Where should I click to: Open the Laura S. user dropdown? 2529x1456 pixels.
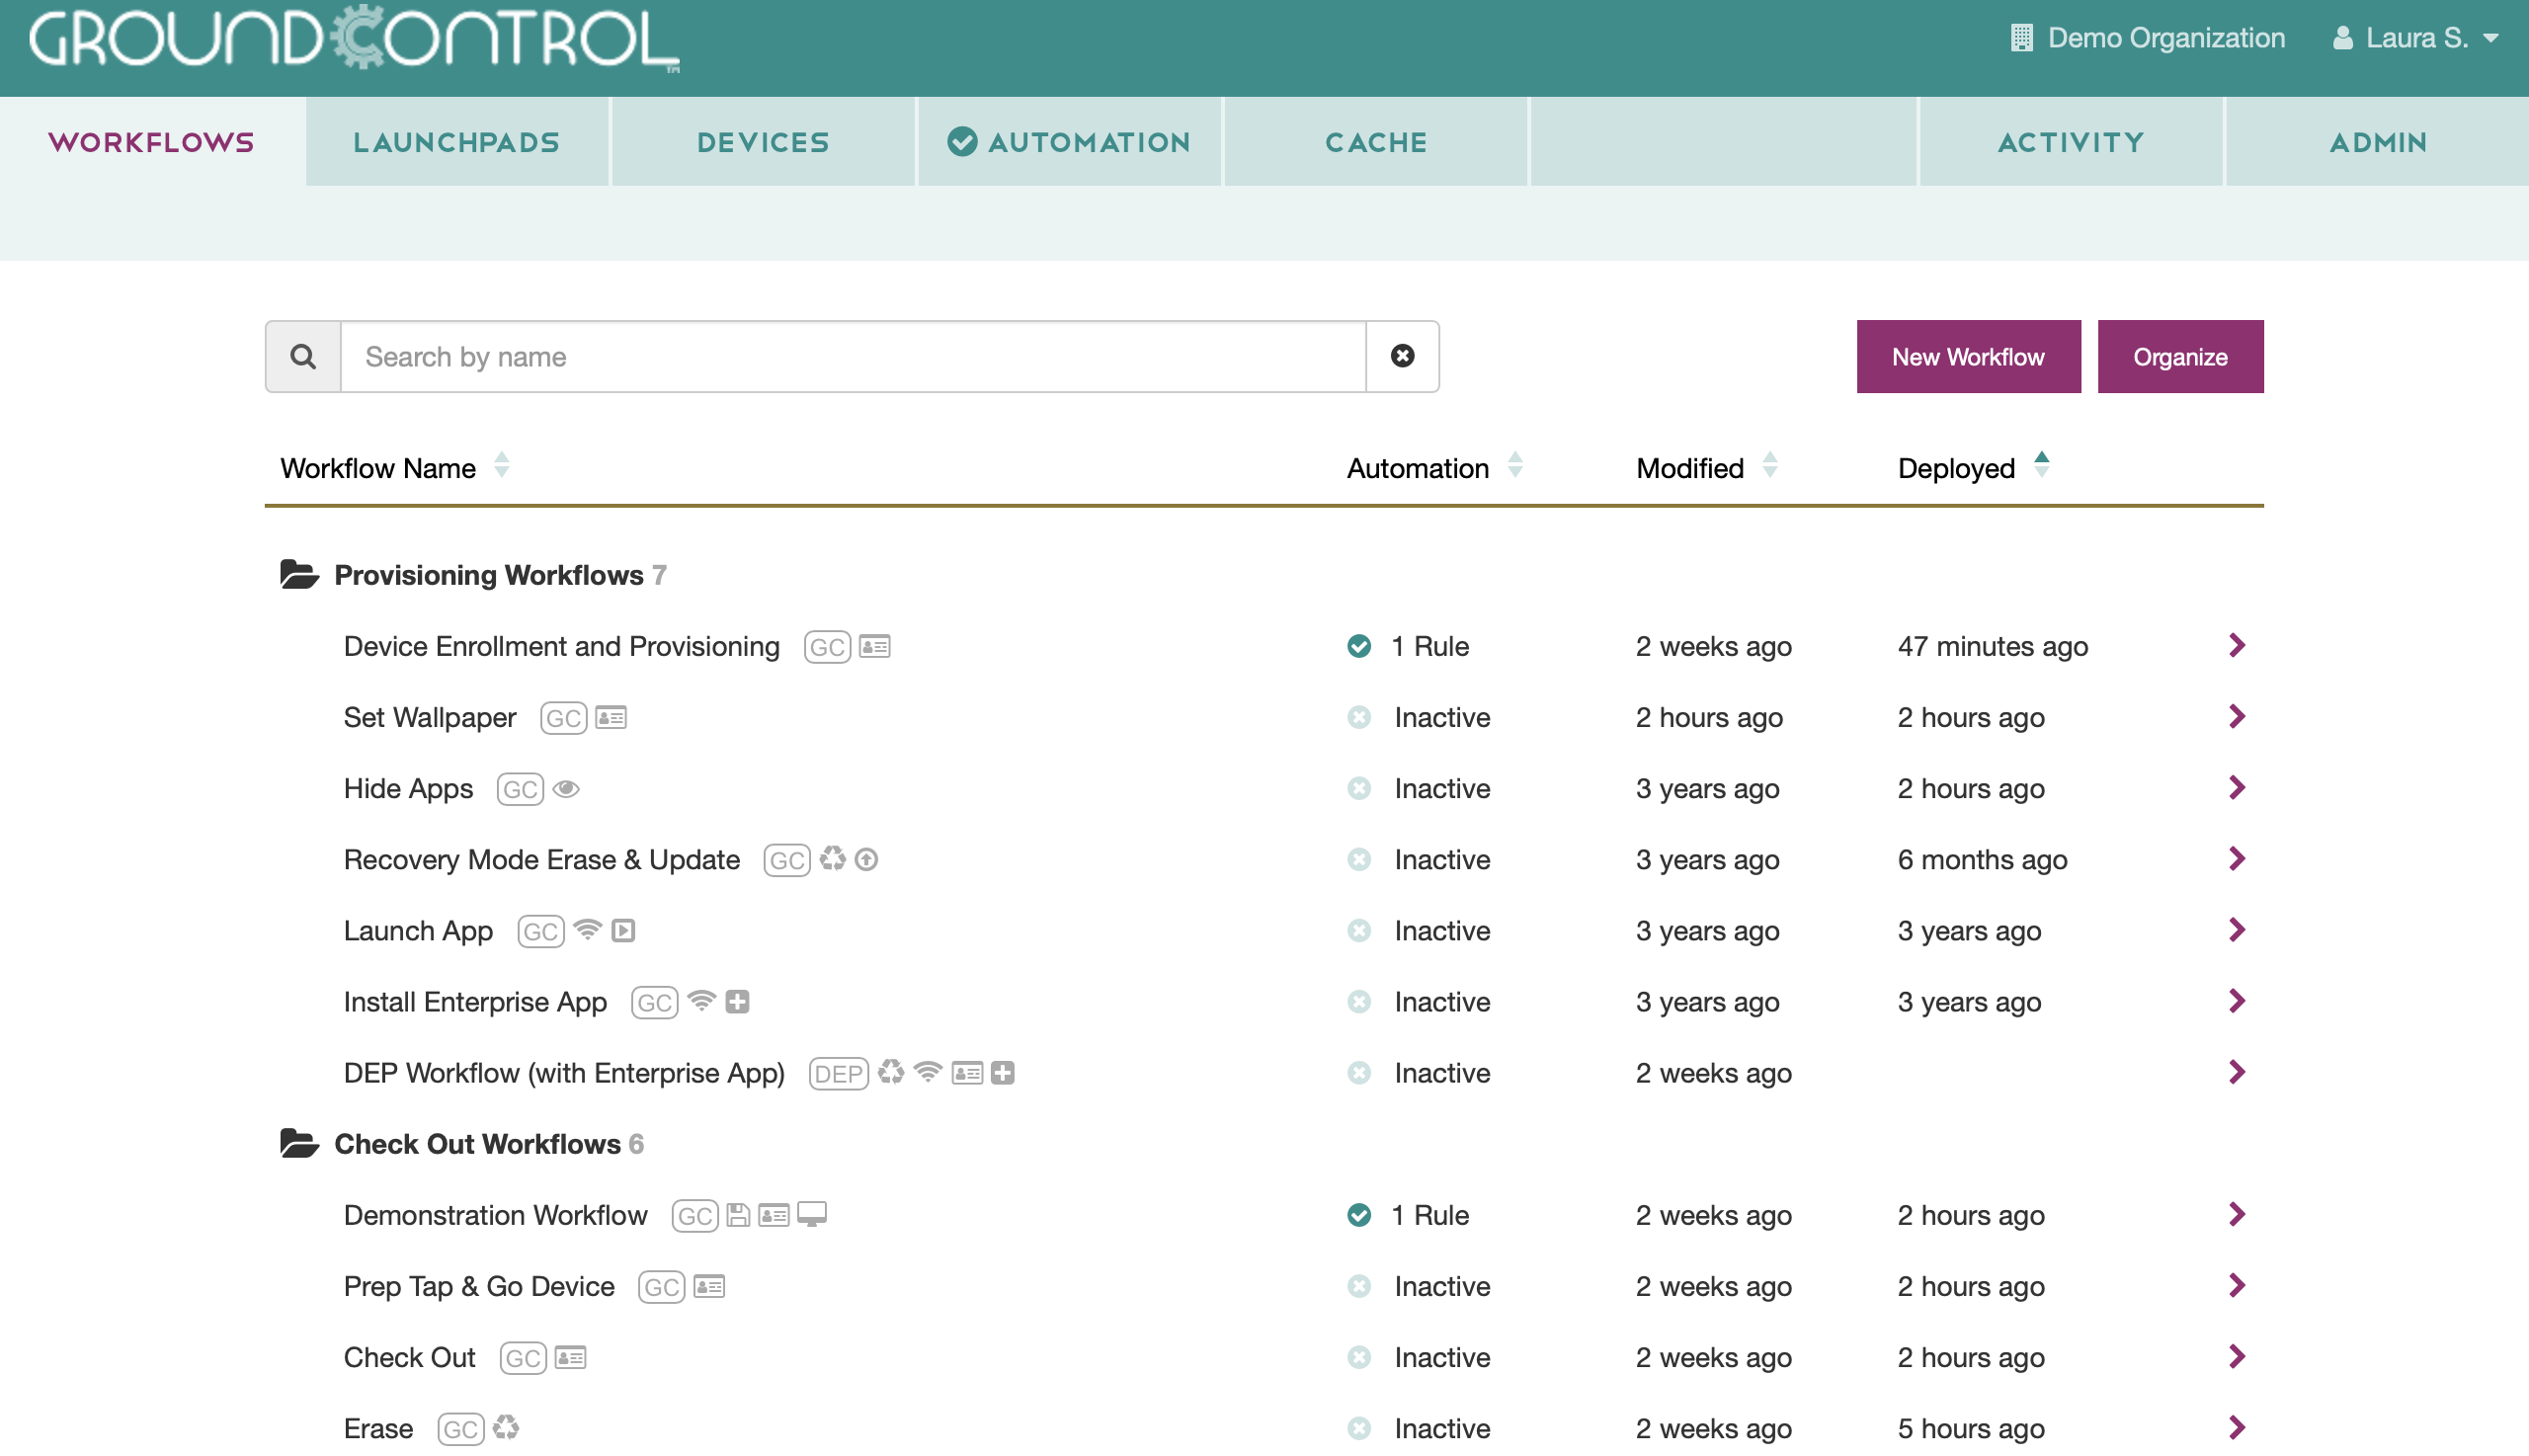pyautogui.click(x=2415, y=38)
